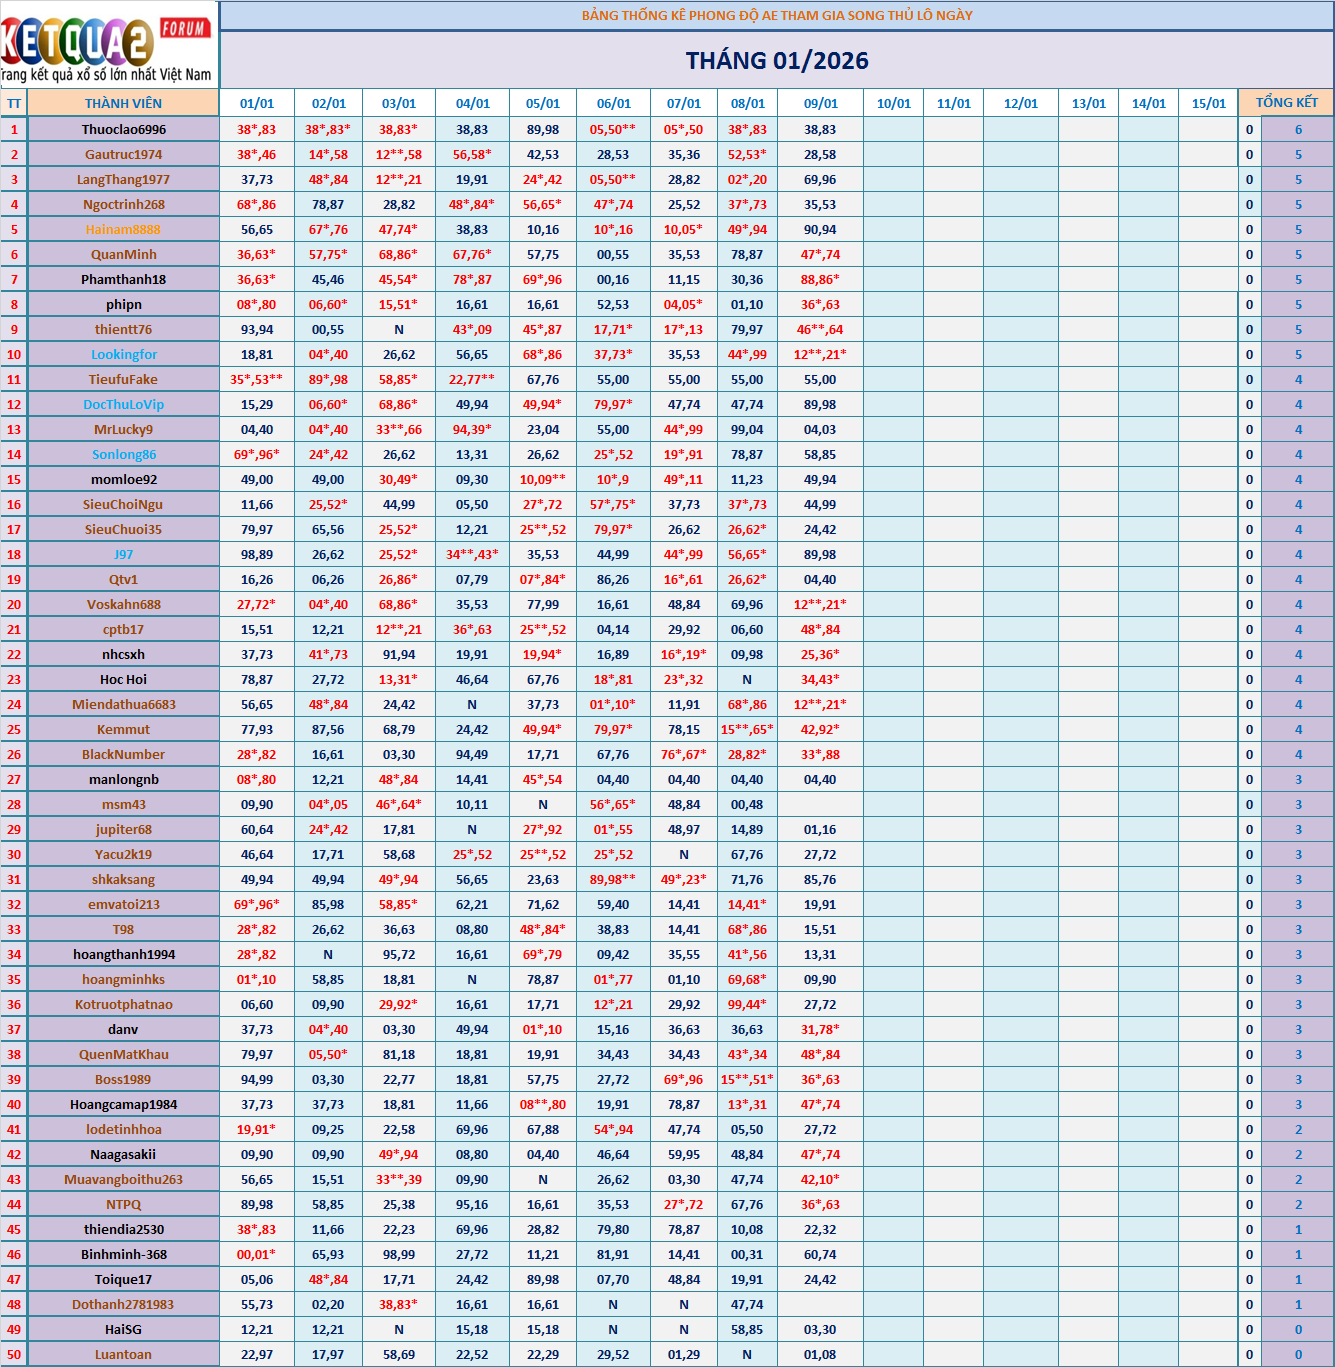The image size is (1335, 1367).
Task: Select the 09/01 date column header
Action: 820,103
